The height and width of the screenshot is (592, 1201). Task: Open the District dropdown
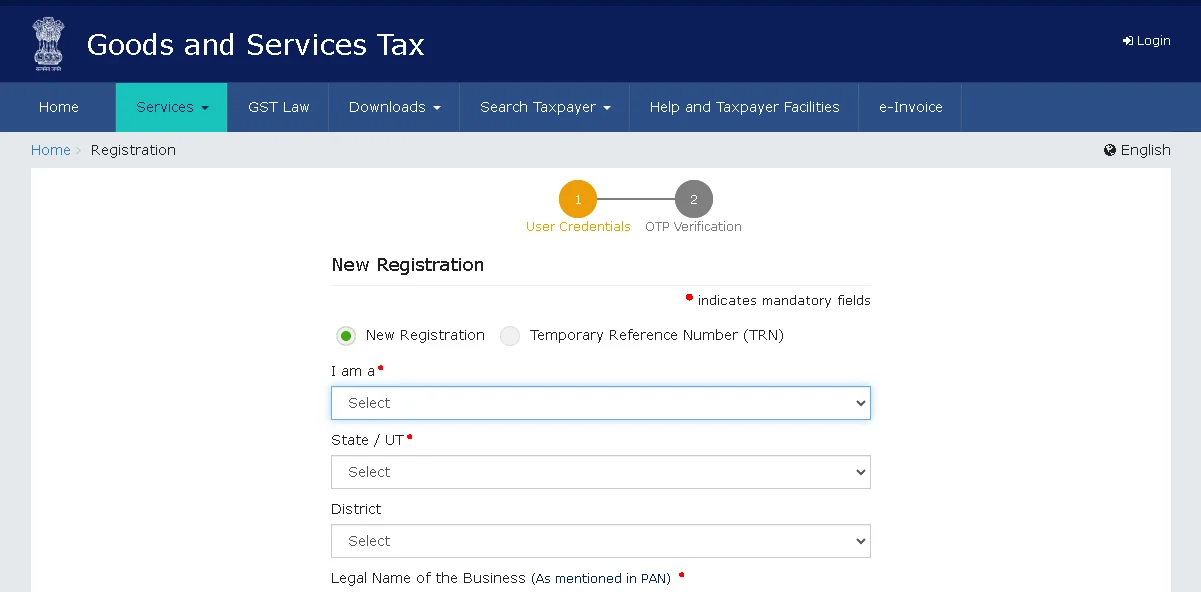coord(600,541)
